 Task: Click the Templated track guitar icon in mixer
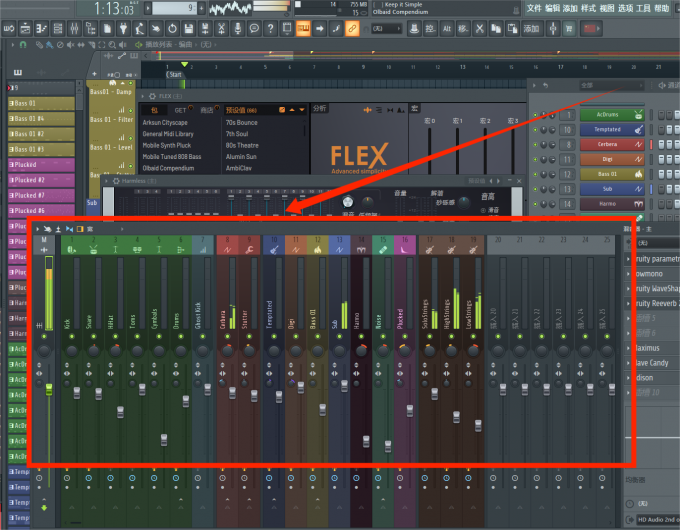pos(271,248)
